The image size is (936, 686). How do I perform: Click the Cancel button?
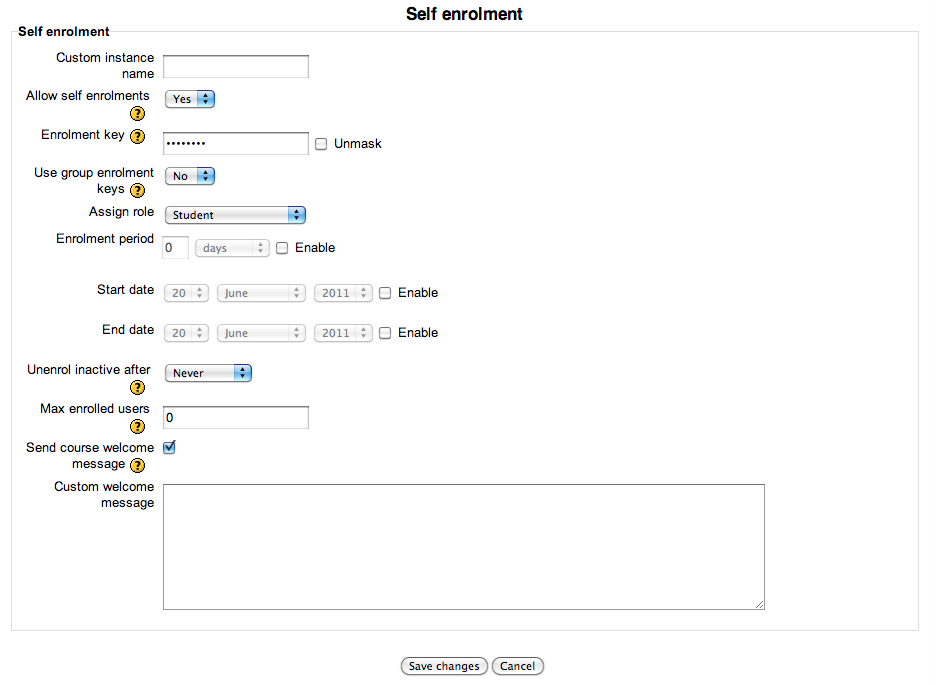point(518,666)
